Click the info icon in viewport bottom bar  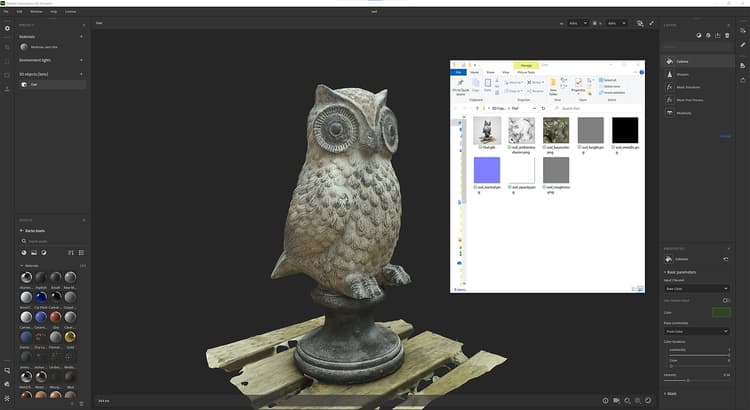click(x=605, y=400)
